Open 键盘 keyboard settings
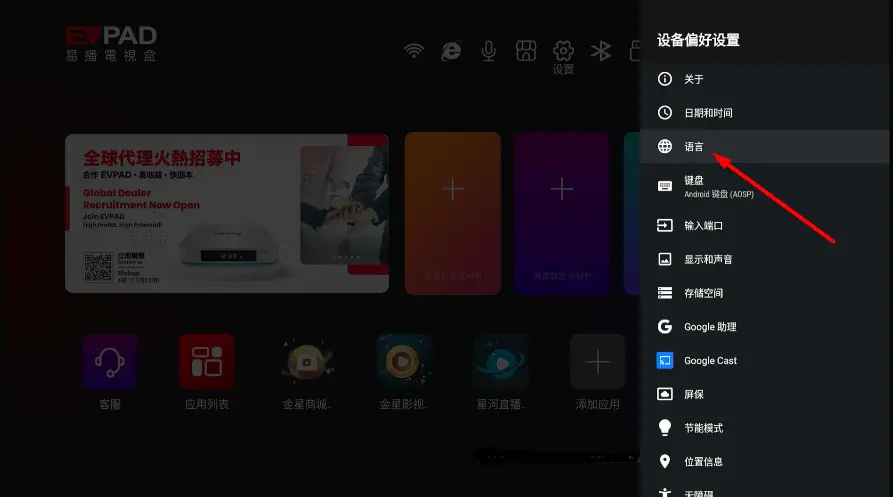 (718, 187)
